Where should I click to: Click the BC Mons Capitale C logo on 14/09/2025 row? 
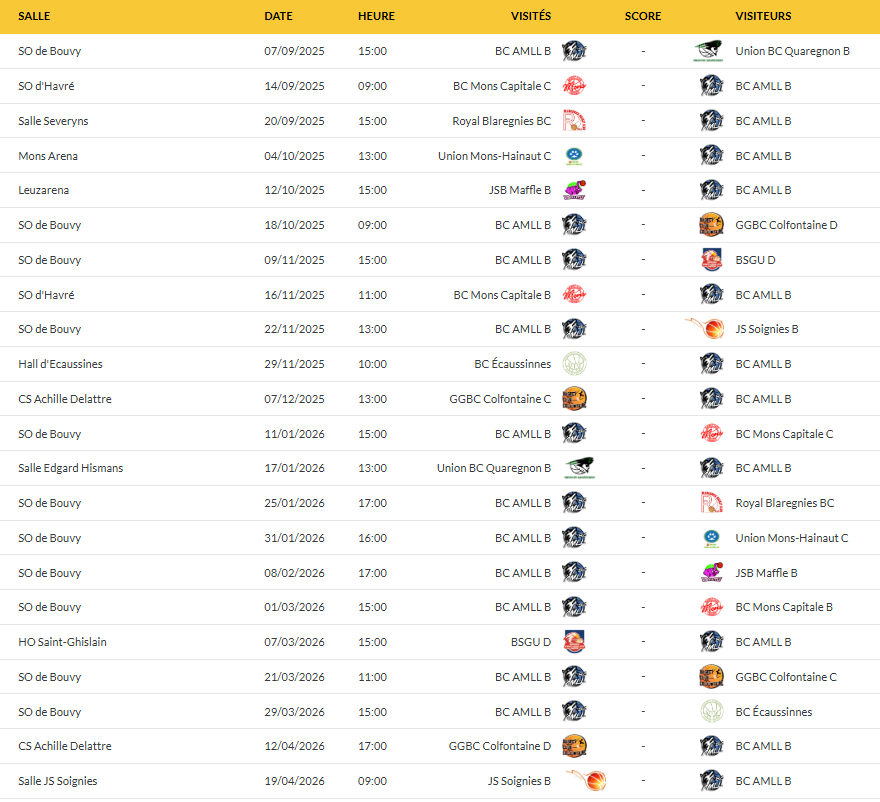tap(574, 86)
